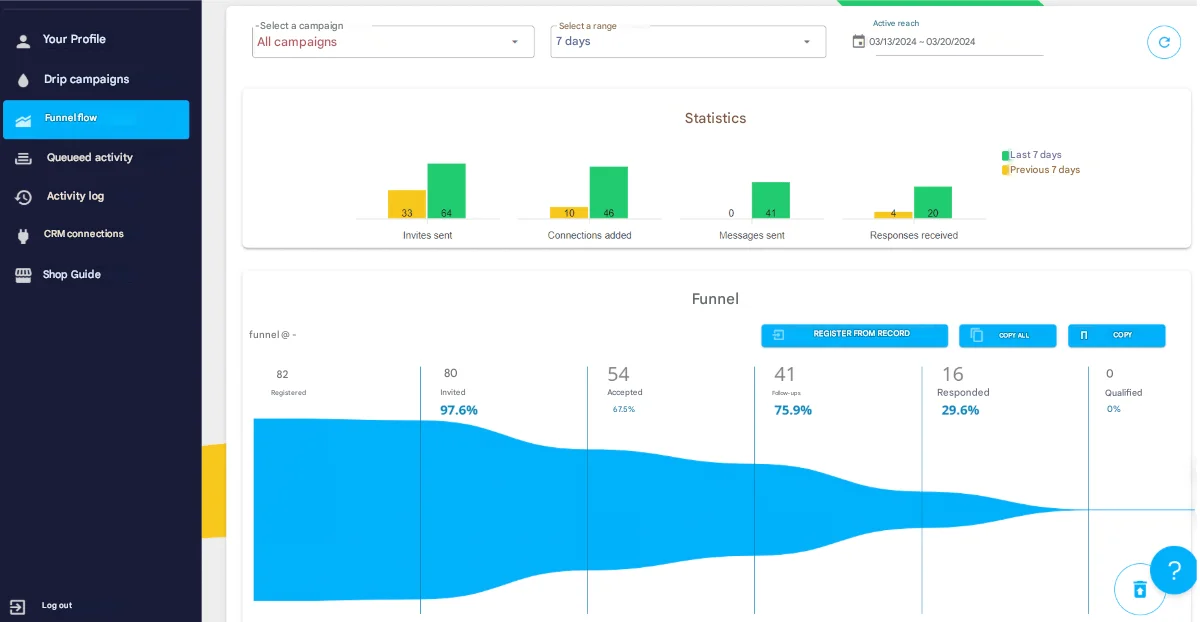This screenshot has width=1200, height=622.
Task: Expand campaign list using its arrow
Action: (x=515, y=42)
